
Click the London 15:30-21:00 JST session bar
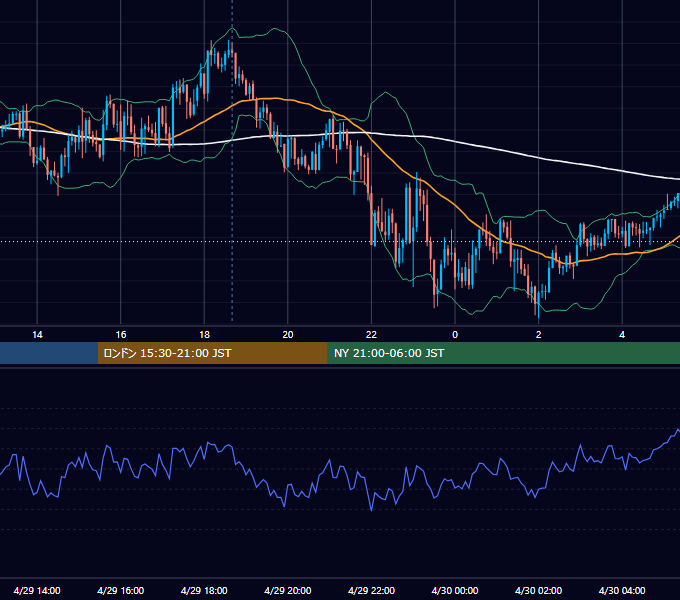click(212, 353)
